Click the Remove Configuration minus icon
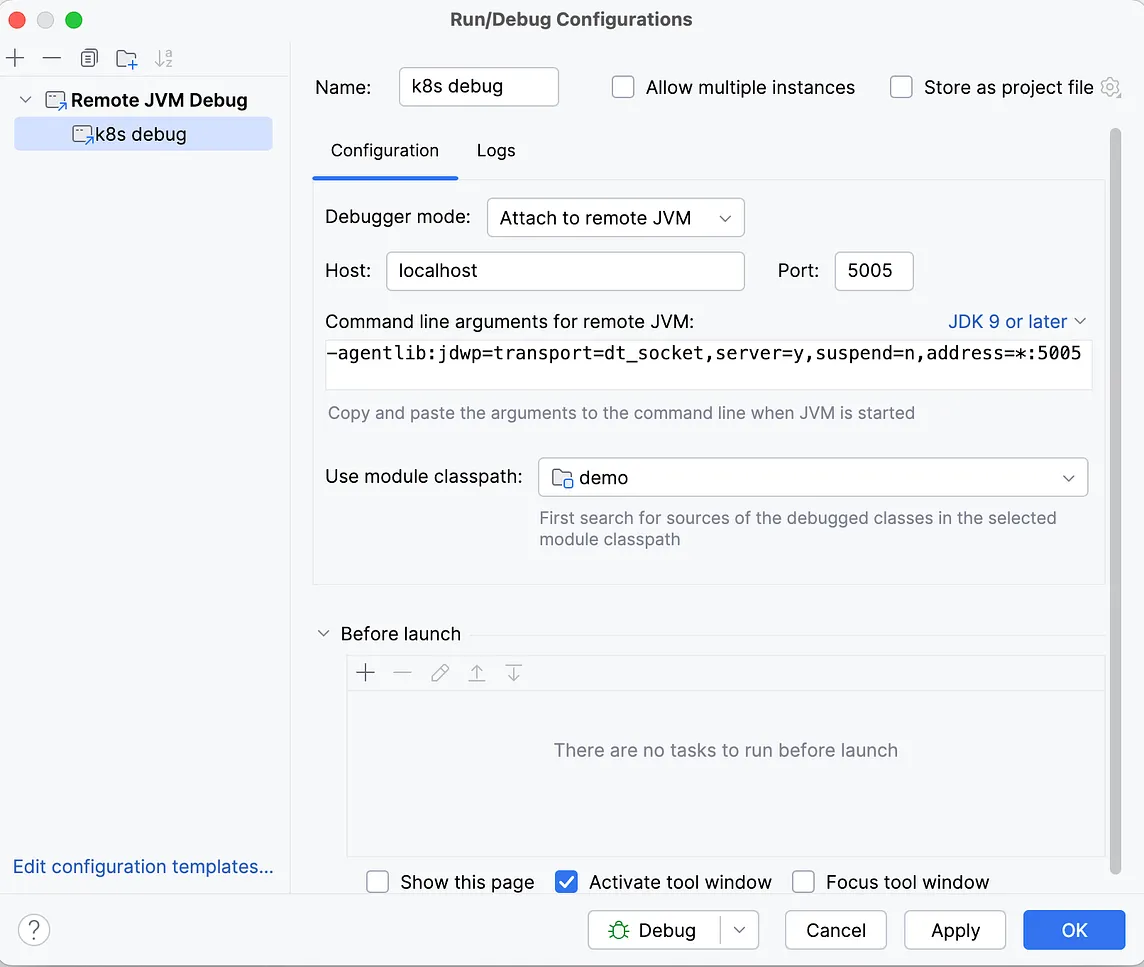This screenshot has height=967, width=1144. [x=52, y=58]
